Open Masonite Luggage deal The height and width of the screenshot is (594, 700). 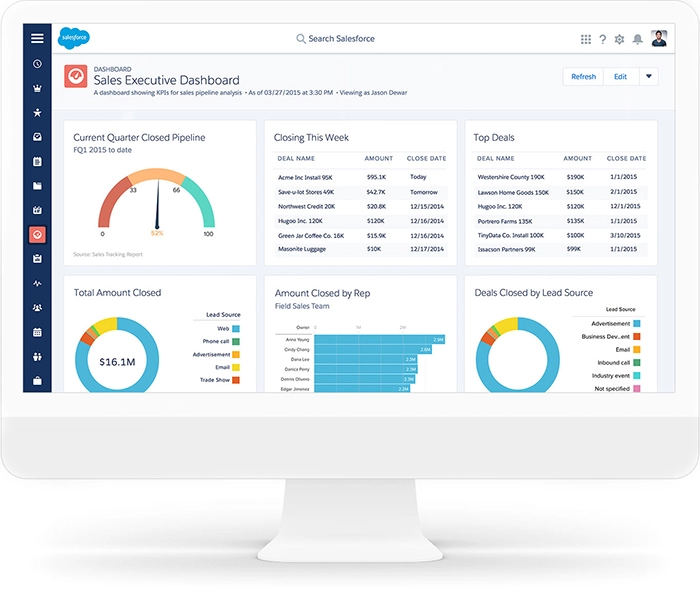pos(302,249)
